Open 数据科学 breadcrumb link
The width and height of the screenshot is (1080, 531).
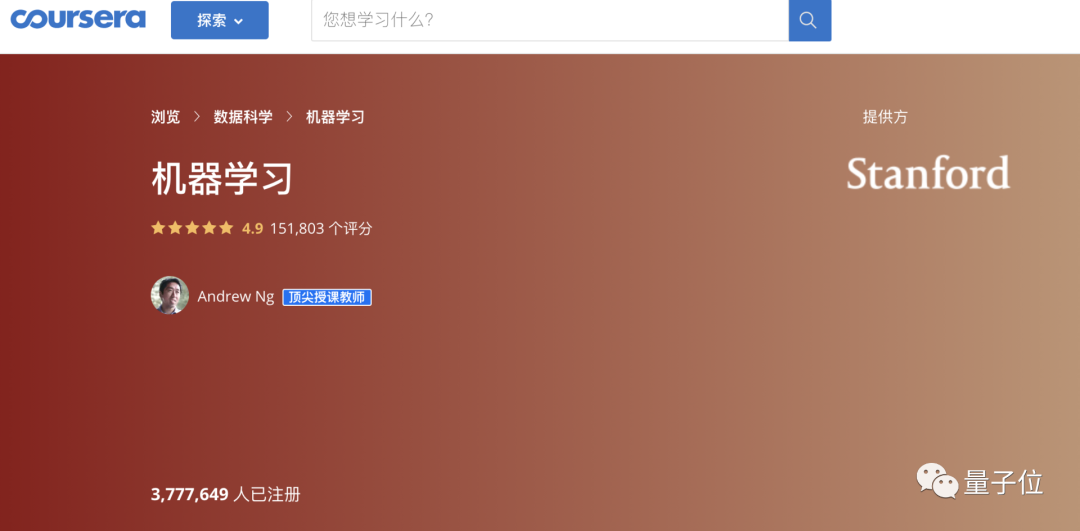[x=243, y=117]
